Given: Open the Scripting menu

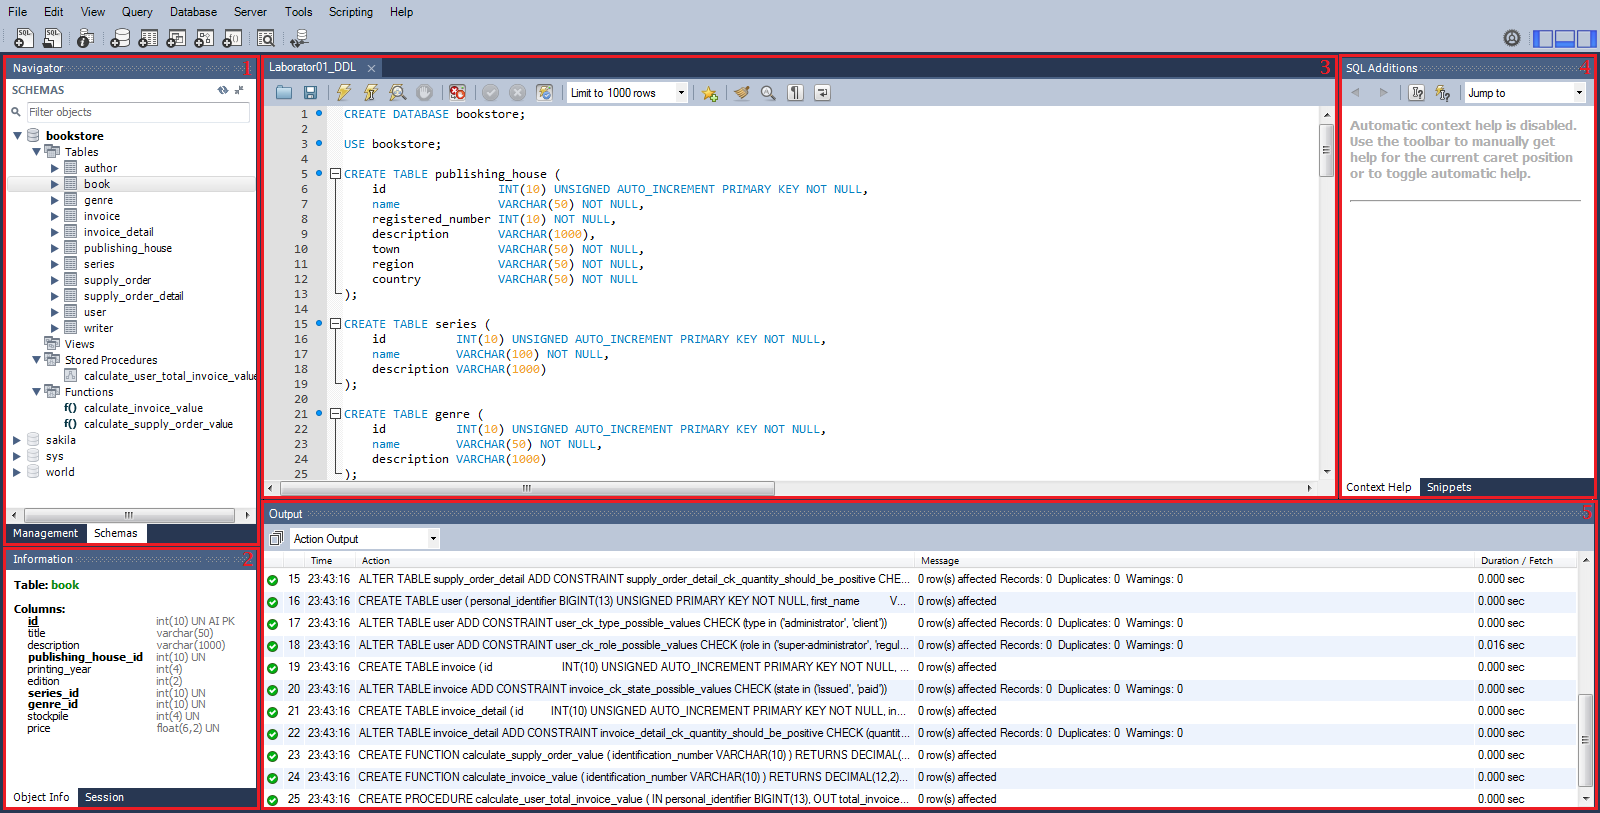Looking at the screenshot, I should pos(351,12).
